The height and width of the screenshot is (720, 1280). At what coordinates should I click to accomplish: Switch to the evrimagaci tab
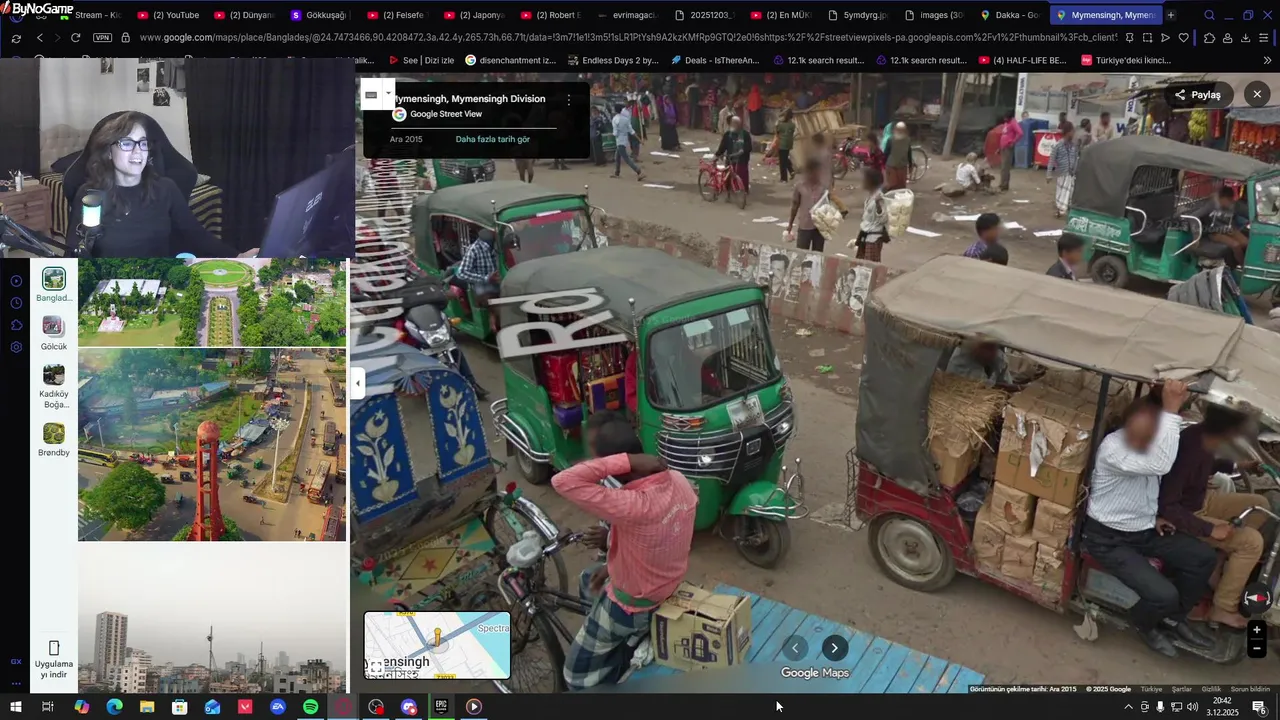(x=629, y=15)
